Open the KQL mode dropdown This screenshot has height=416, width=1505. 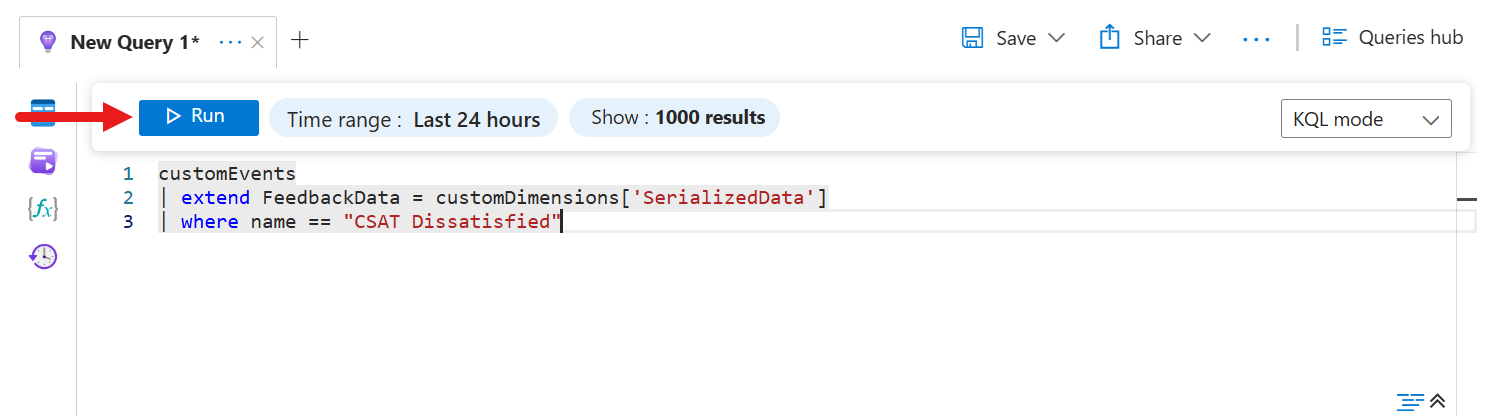pyautogui.click(x=1365, y=119)
